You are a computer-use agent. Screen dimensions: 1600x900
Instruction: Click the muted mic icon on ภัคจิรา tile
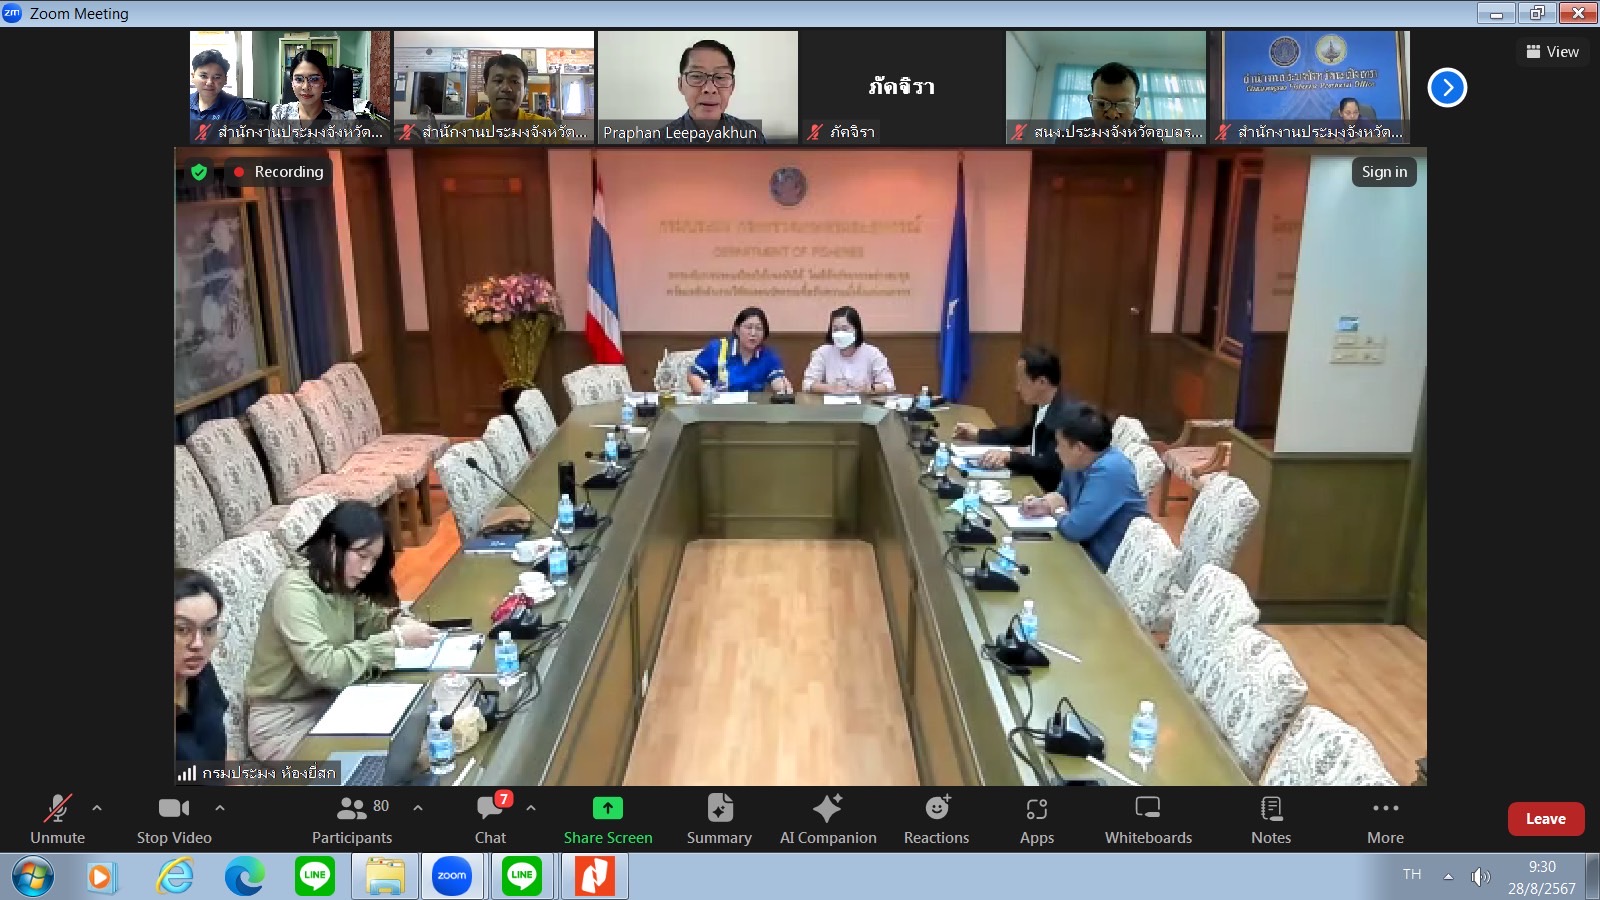[815, 132]
